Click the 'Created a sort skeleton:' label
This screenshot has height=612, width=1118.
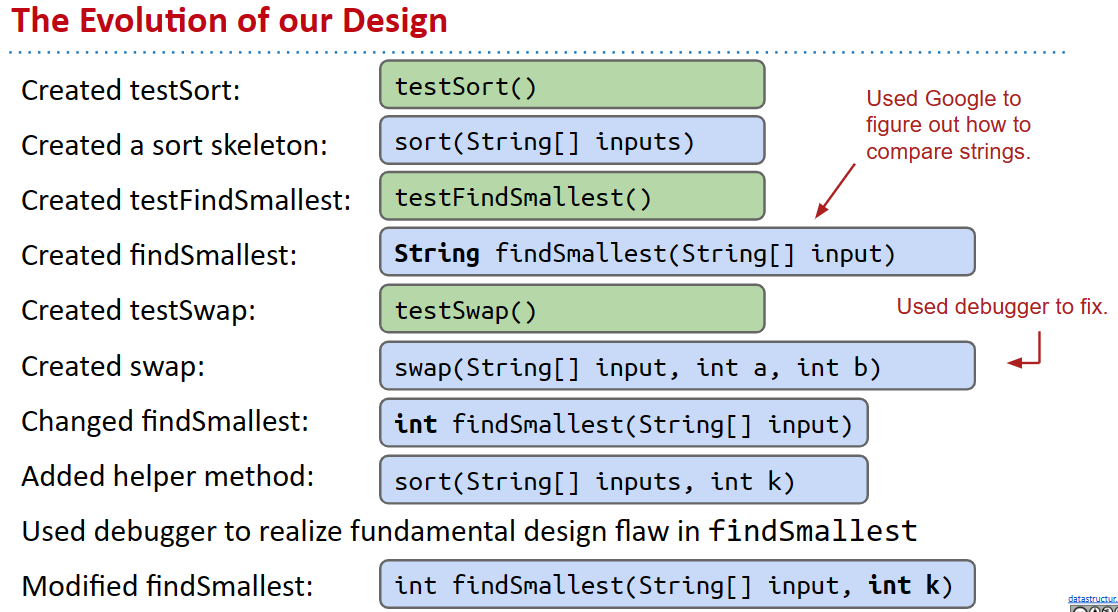point(175,146)
